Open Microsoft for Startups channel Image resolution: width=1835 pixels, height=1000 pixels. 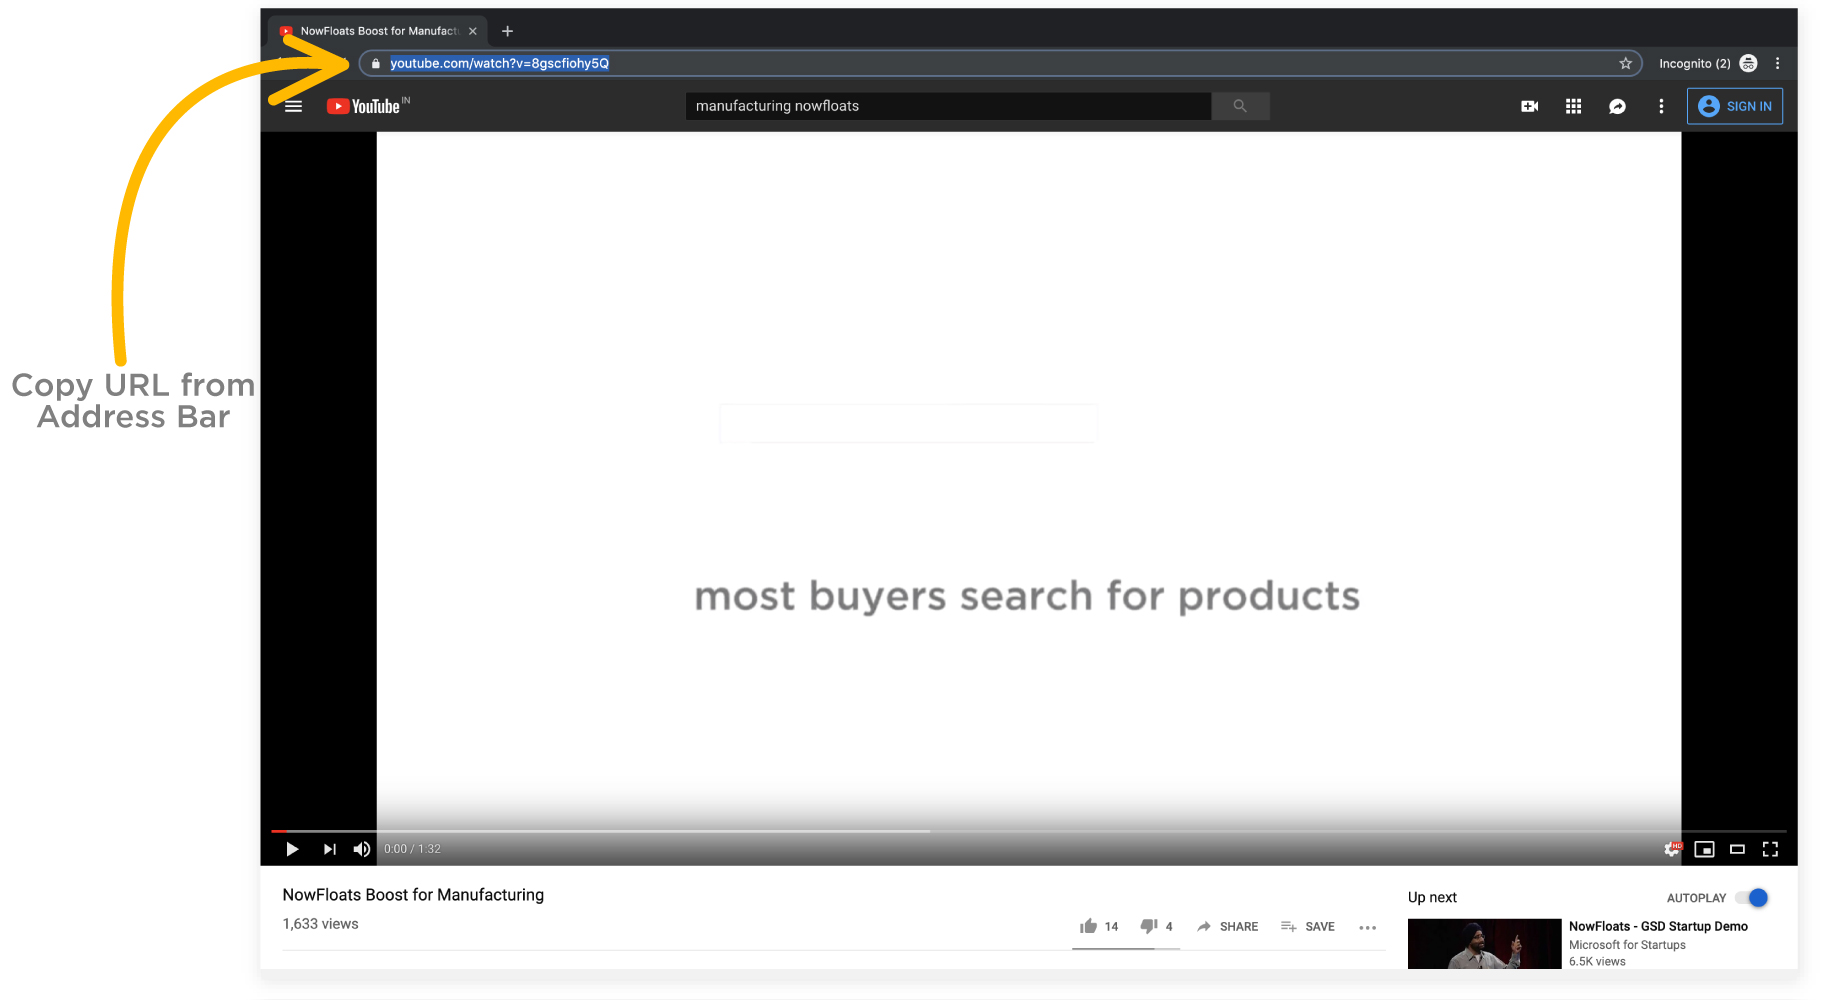1627,945
